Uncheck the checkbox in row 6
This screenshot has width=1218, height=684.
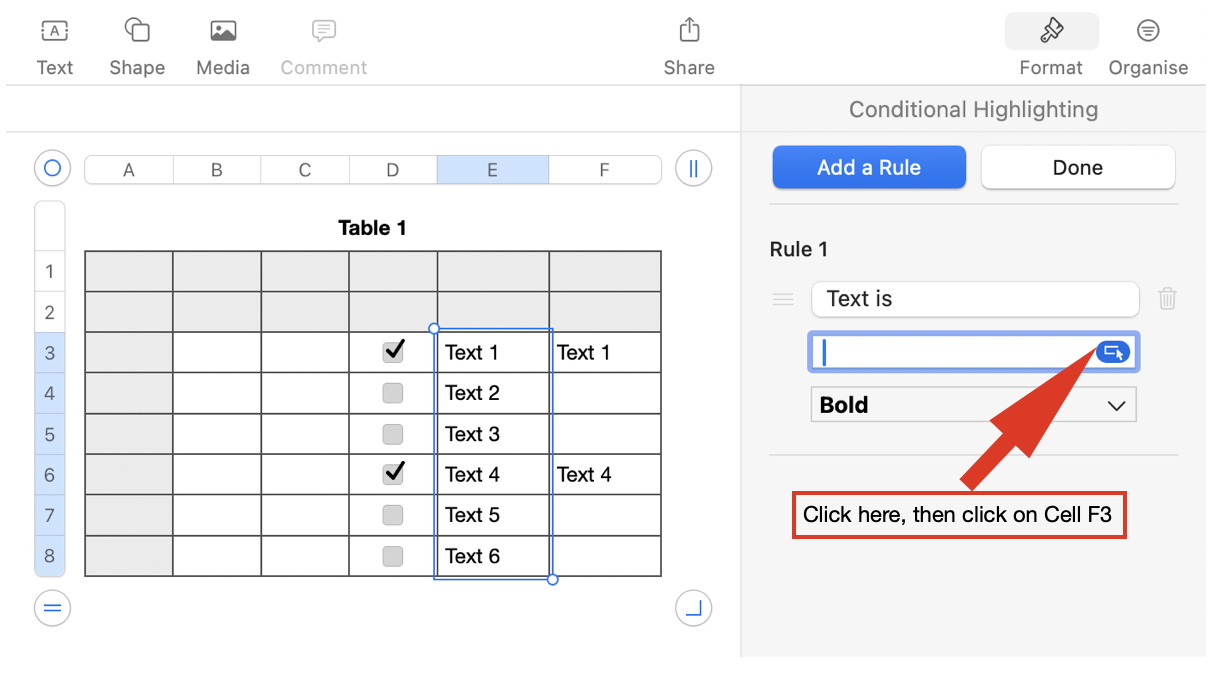click(393, 473)
